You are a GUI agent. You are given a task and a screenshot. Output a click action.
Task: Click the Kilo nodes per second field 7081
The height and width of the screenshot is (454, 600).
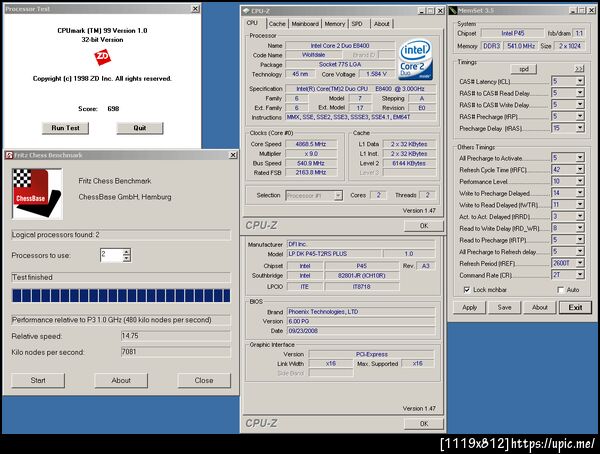(176, 352)
